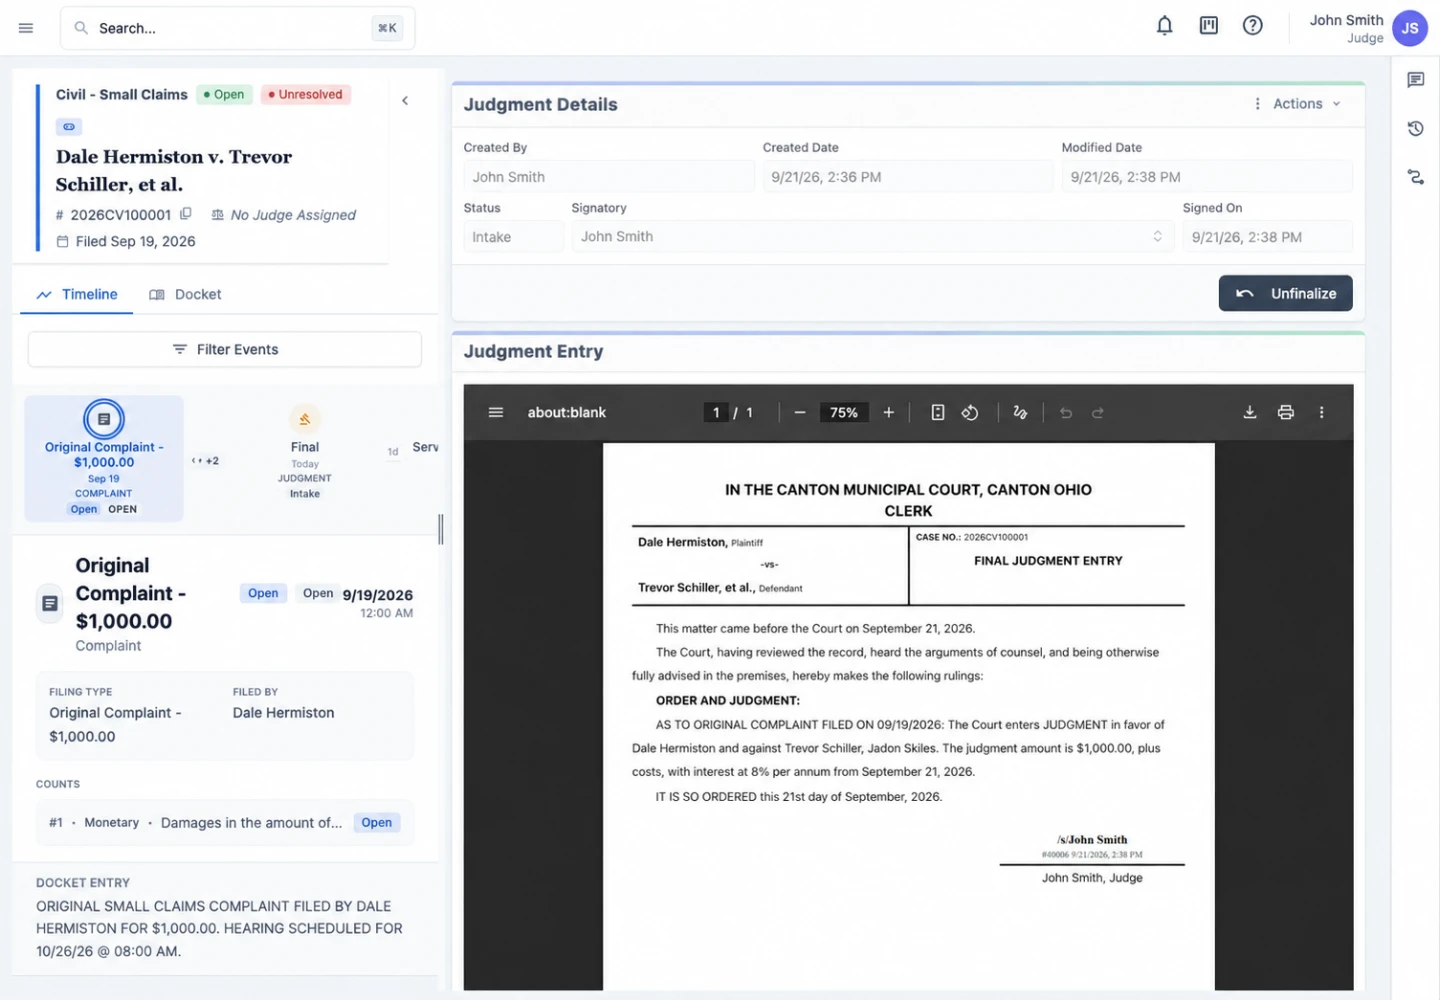Click the Status Intake field
The width and height of the screenshot is (1440, 1000).
pyautogui.click(x=513, y=237)
